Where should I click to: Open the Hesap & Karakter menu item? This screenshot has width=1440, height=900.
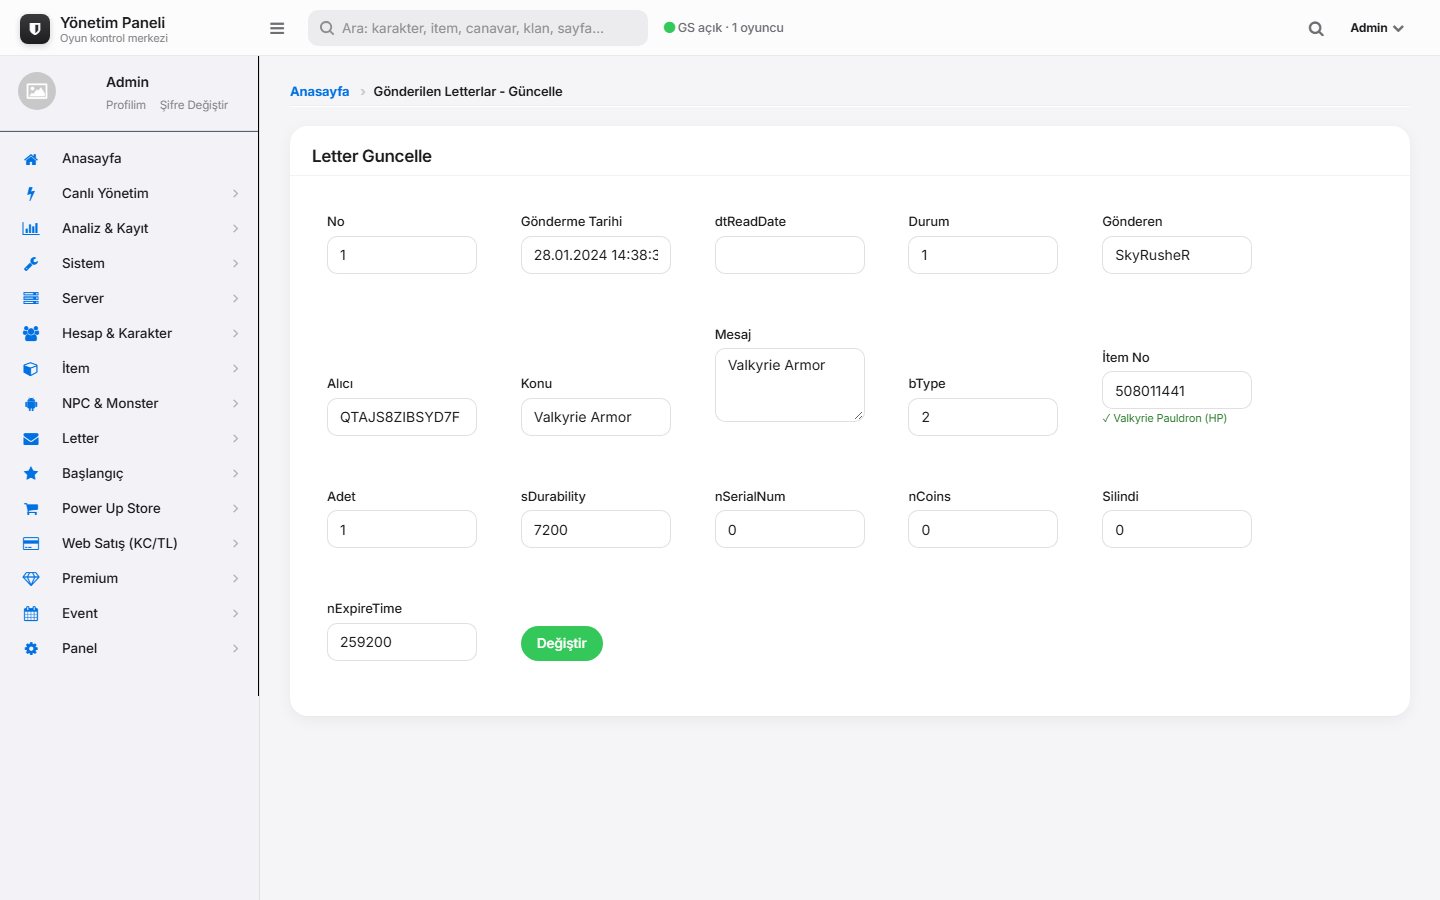click(129, 334)
